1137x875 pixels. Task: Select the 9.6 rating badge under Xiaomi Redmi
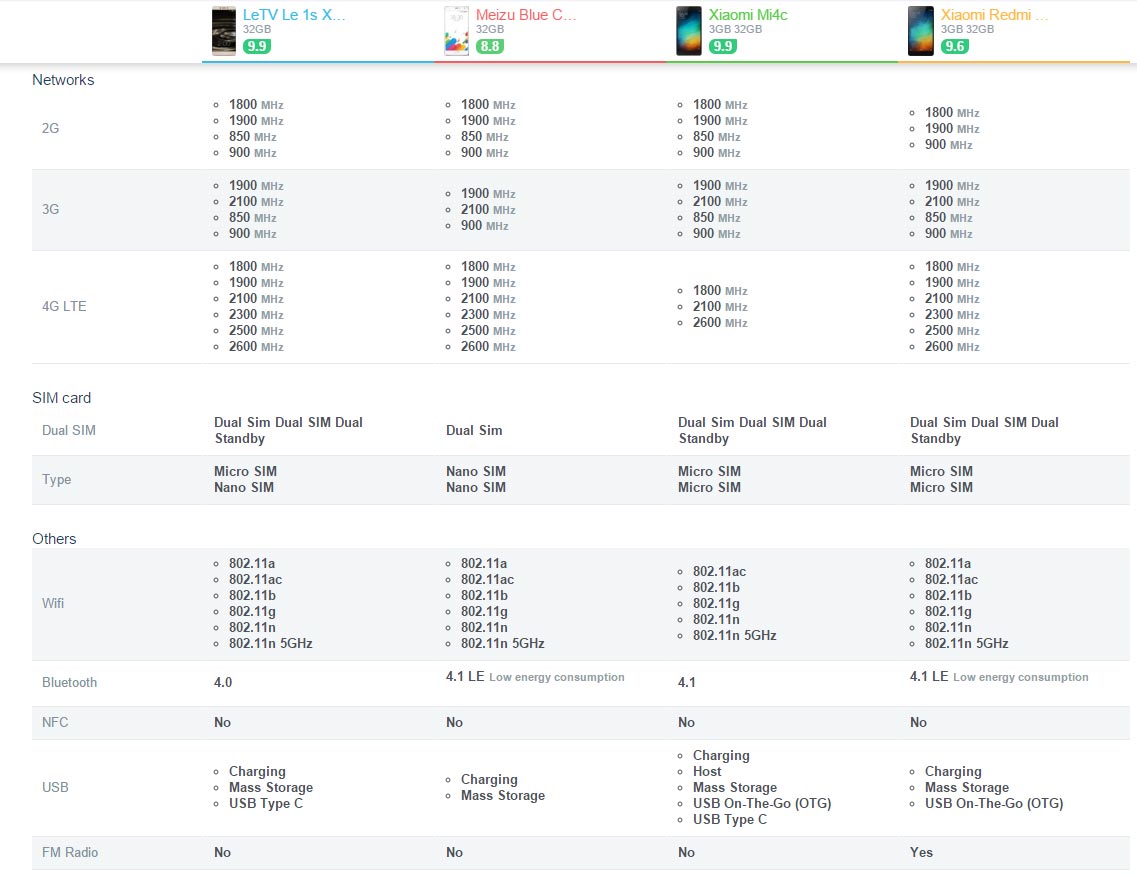(x=954, y=46)
